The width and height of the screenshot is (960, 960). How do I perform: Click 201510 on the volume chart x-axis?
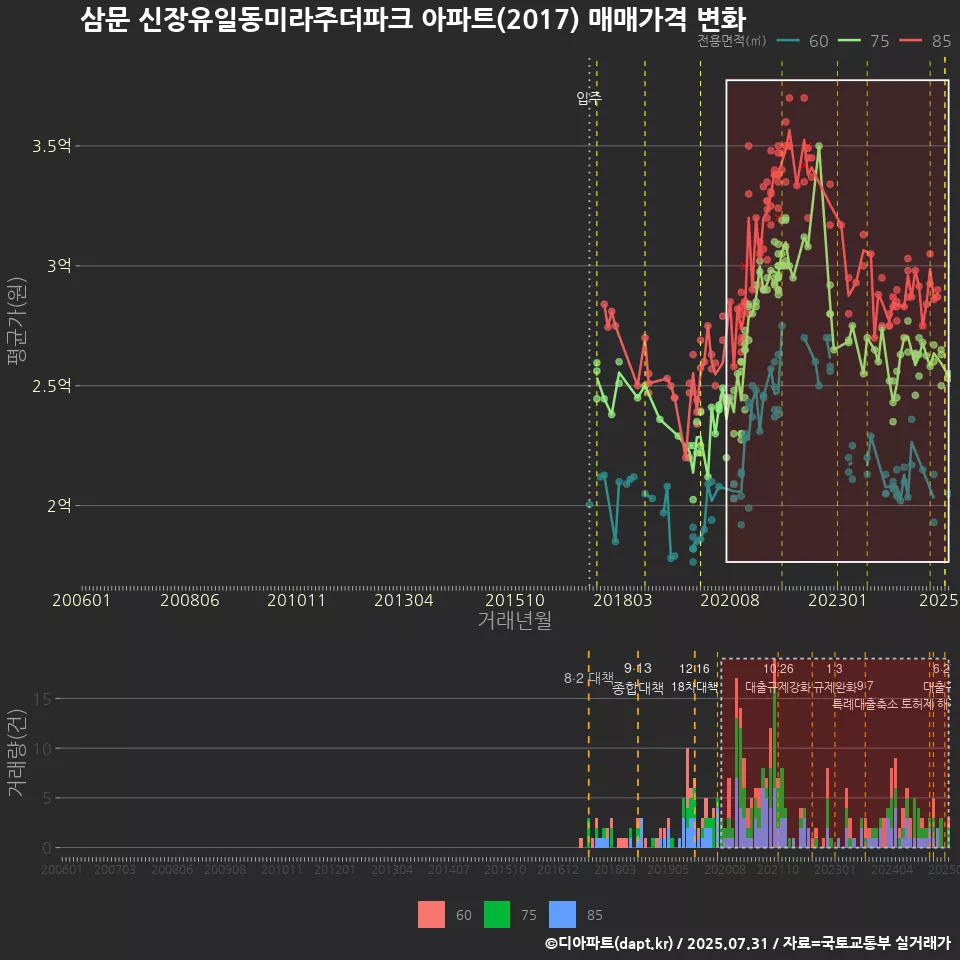point(505,869)
